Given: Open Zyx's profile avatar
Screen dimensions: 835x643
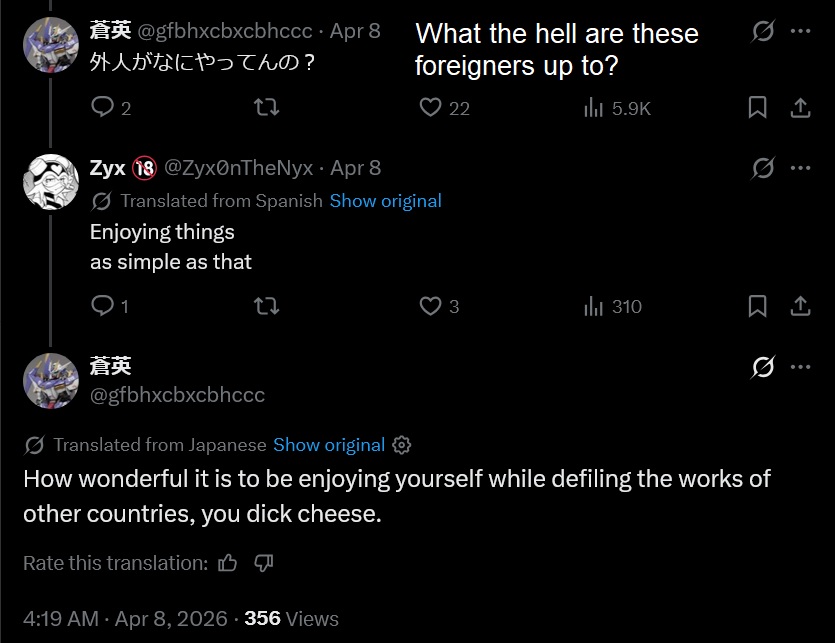Looking at the screenshot, I should pyautogui.click(x=50, y=182).
